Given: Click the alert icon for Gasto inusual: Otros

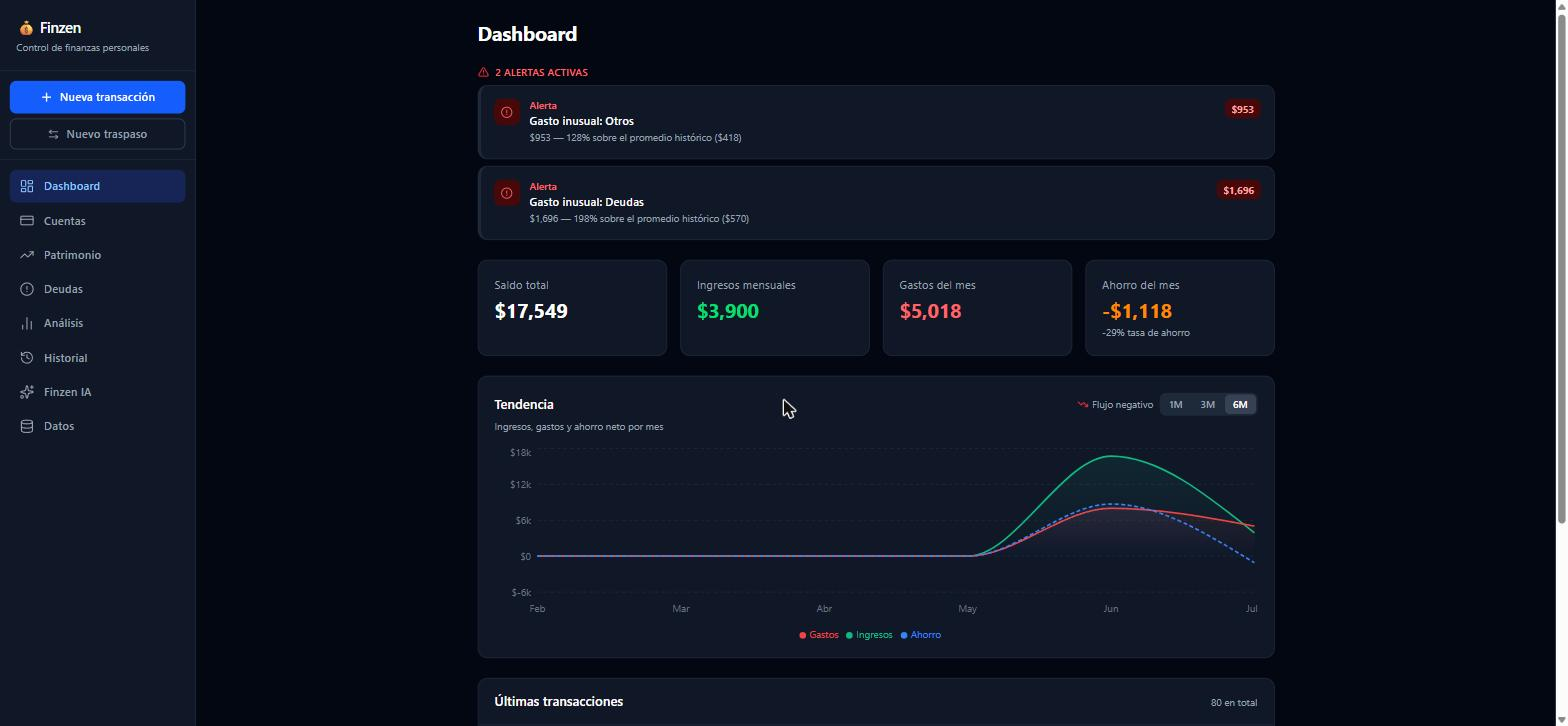Looking at the screenshot, I should pos(506,112).
